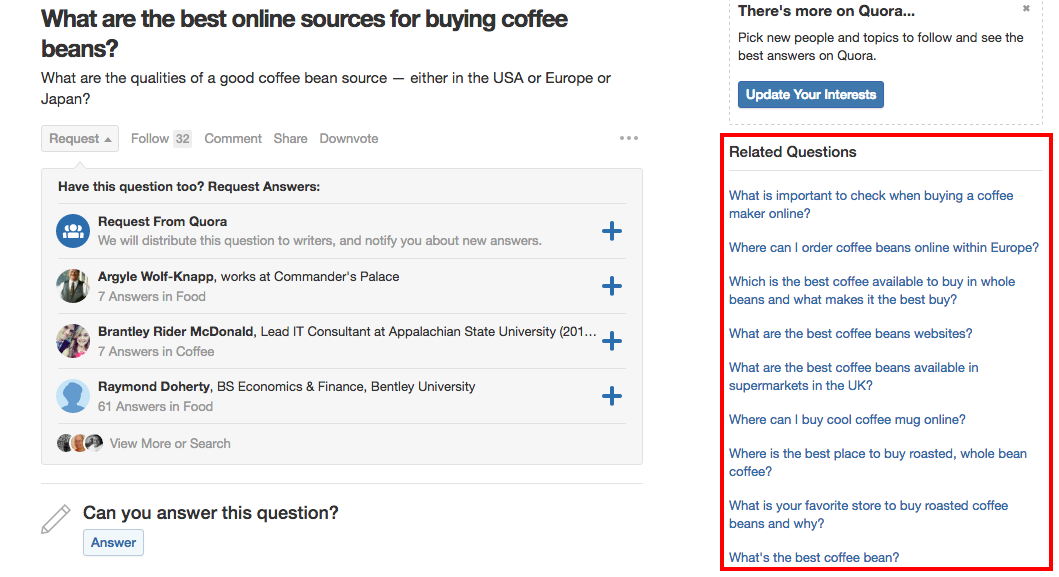The image size is (1059, 577).
Task: Click the pencil icon beside Can you answer
Action: tap(55, 520)
